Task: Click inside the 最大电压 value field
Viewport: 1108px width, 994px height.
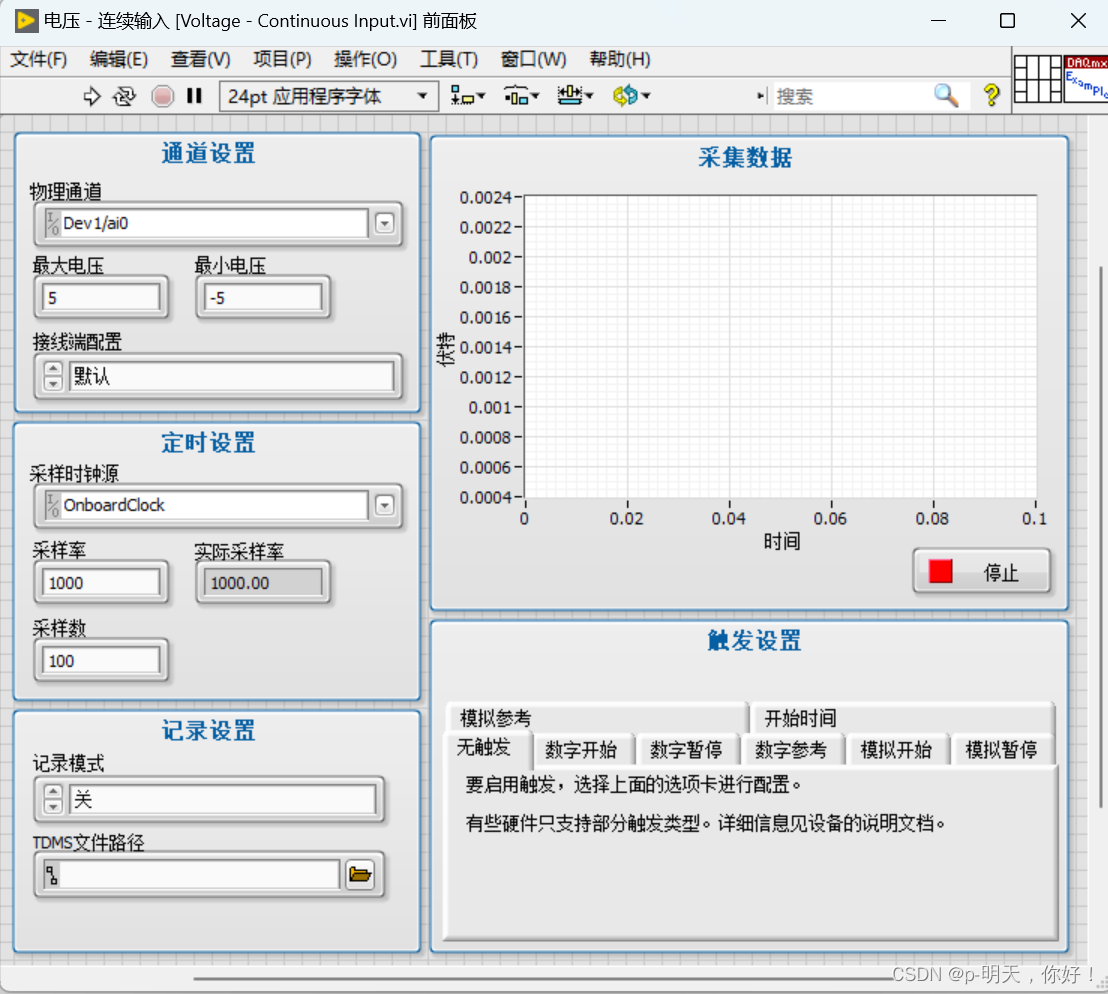Action: click(100, 297)
